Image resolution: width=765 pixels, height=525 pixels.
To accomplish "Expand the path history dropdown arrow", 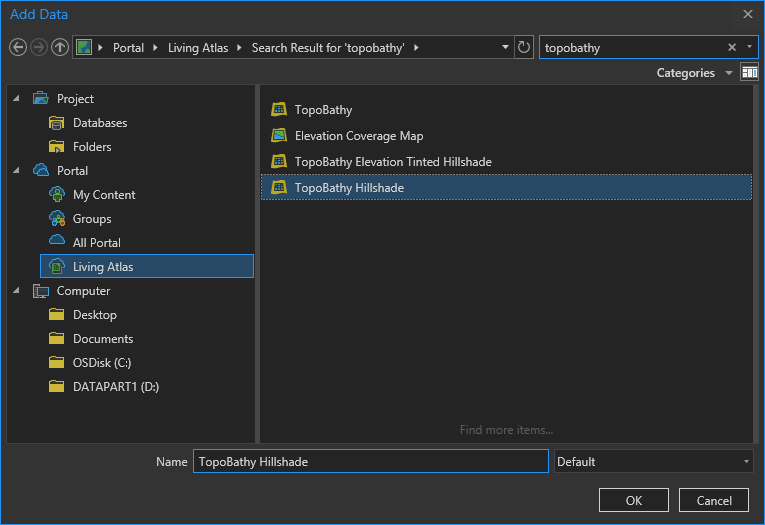I will pos(505,47).
